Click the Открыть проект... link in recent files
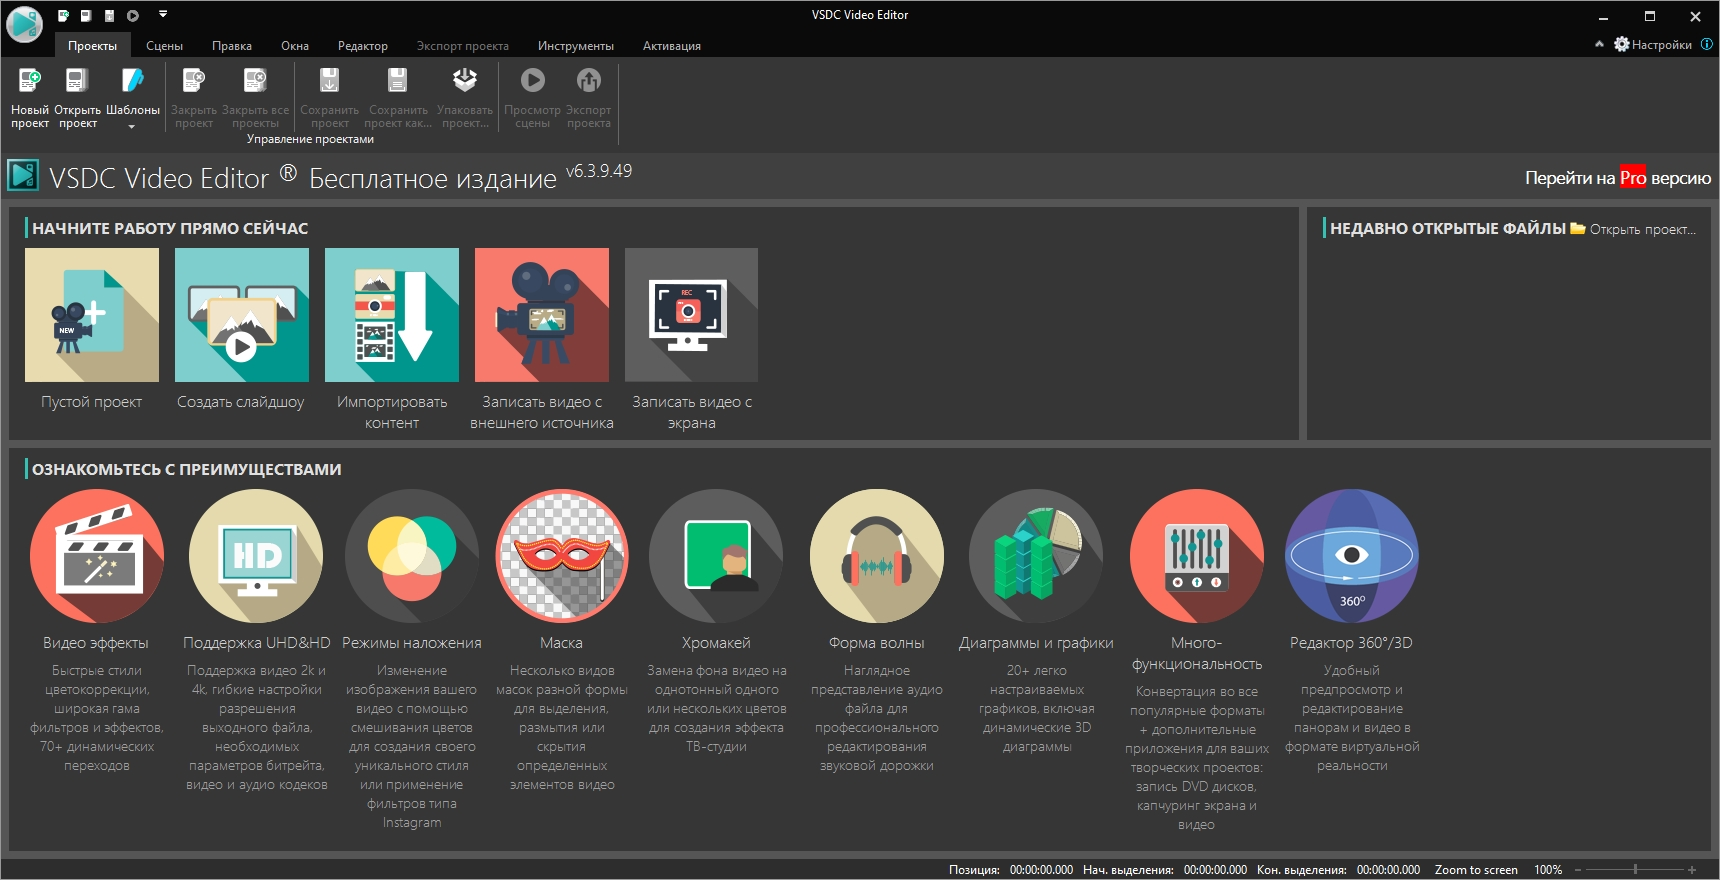This screenshot has height=880, width=1720. pyautogui.click(x=1634, y=229)
